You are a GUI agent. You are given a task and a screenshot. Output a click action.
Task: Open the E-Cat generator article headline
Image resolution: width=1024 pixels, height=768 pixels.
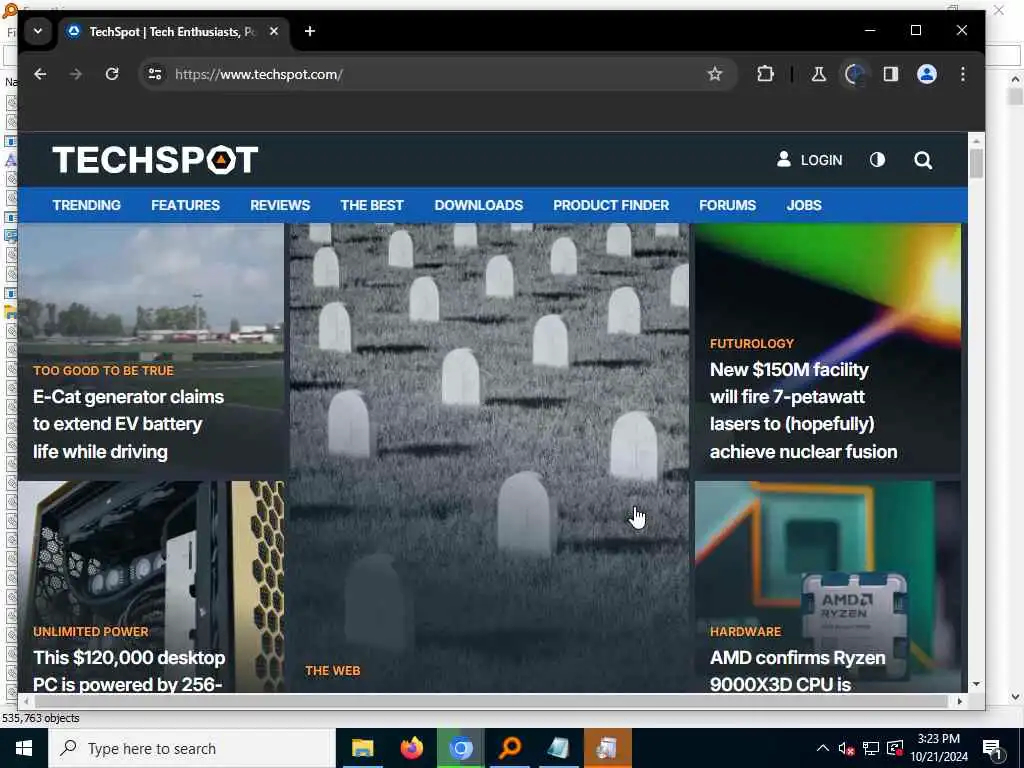129,424
